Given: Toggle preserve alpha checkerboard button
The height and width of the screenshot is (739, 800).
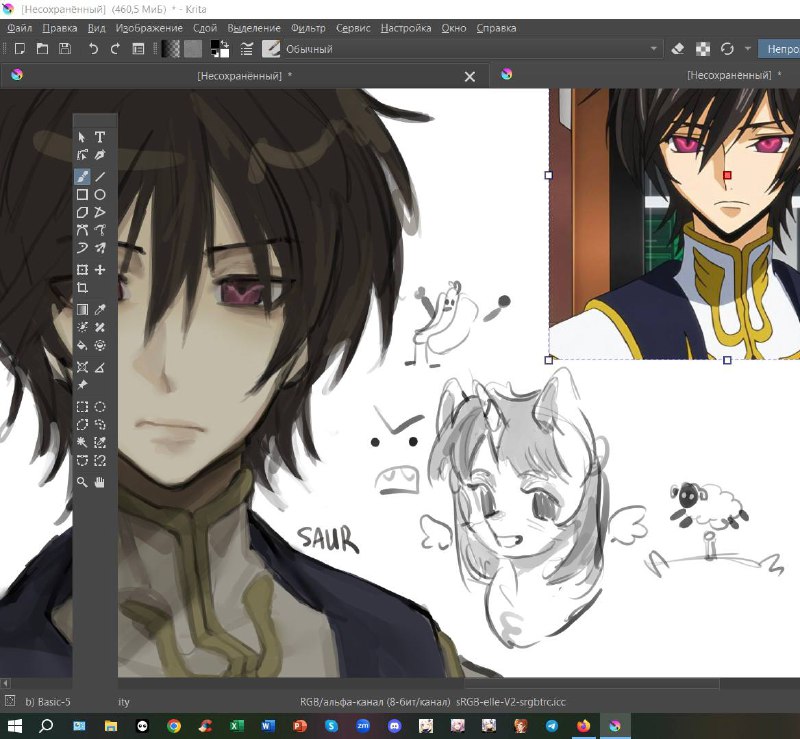Looking at the screenshot, I should click(x=703, y=49).
